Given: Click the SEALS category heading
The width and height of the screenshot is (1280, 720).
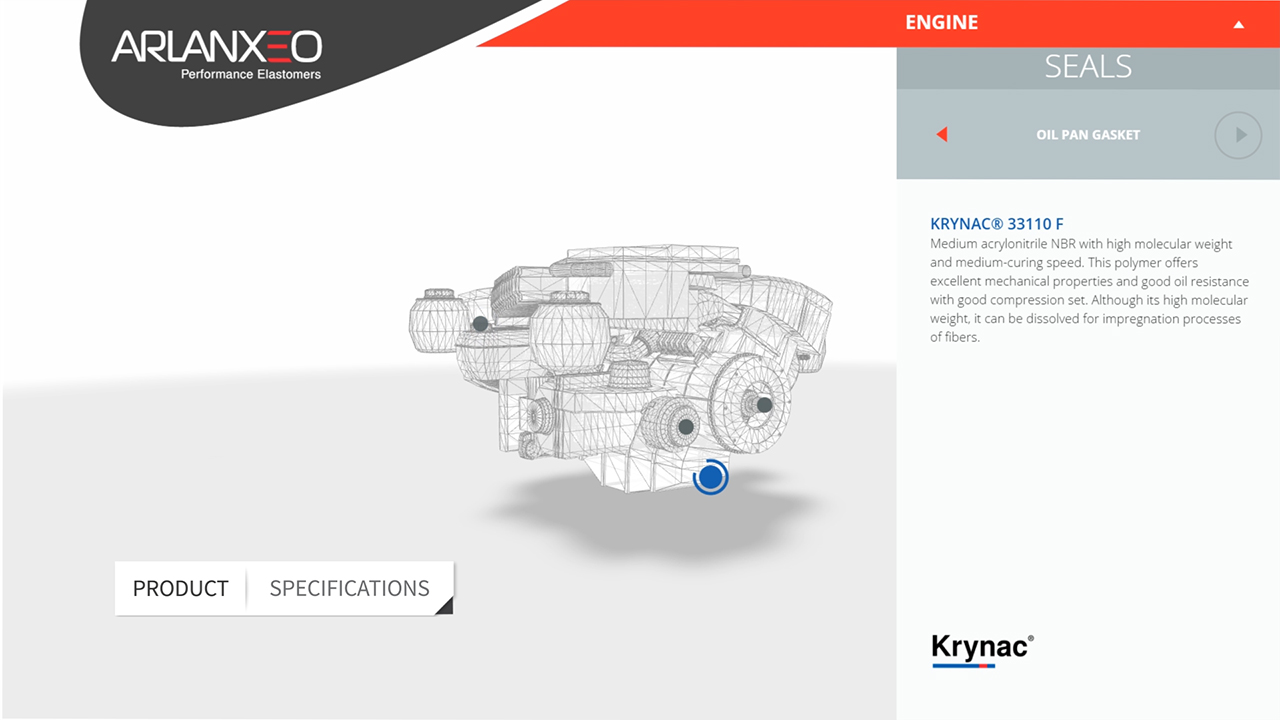Looking at the screenshot, I should (x=1088, y=66).
